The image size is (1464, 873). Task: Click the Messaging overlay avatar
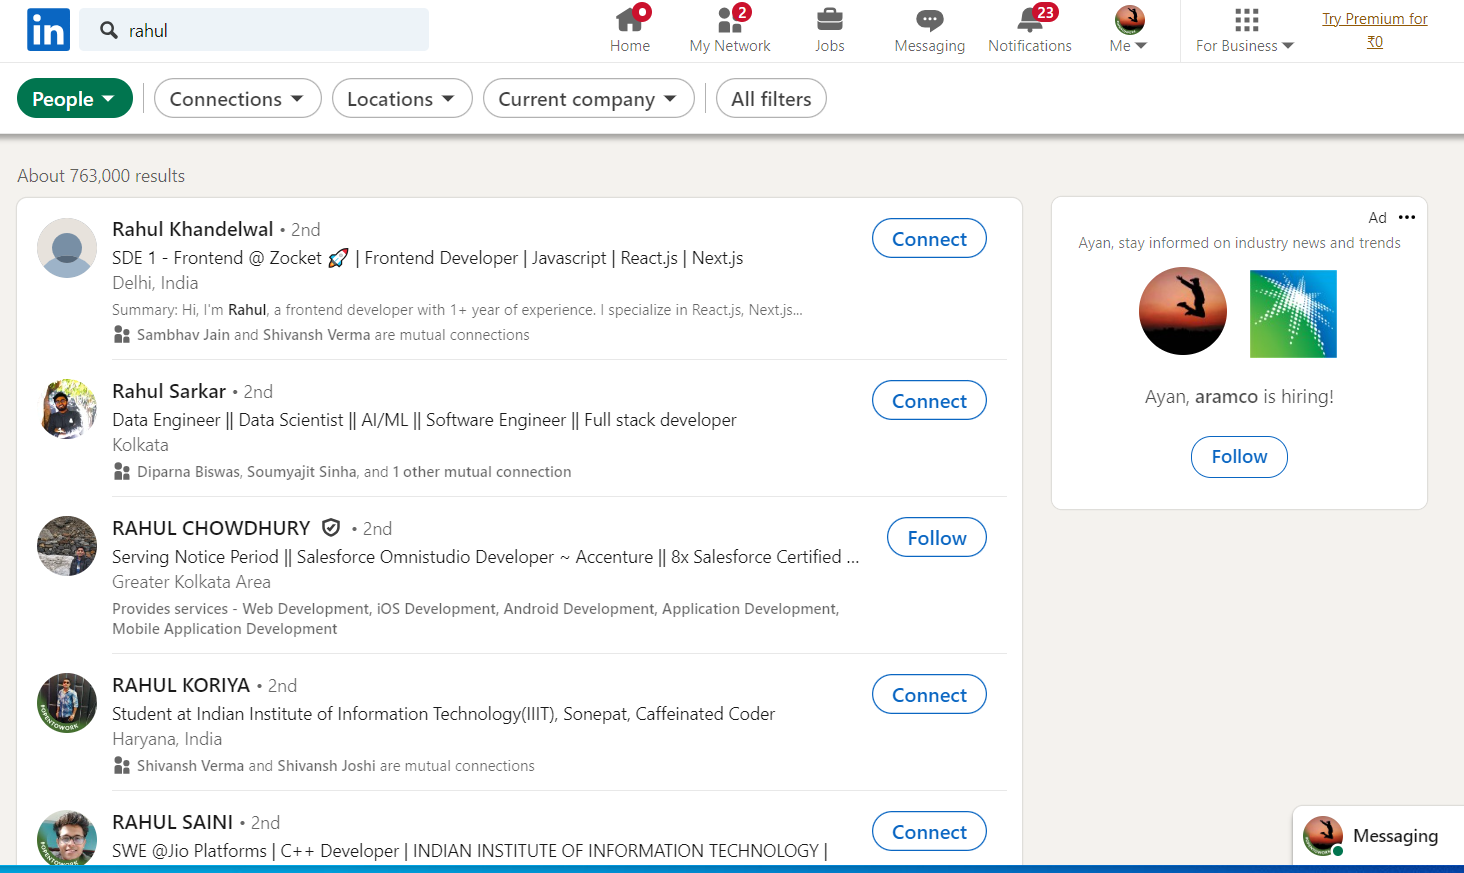(1323, 836)
